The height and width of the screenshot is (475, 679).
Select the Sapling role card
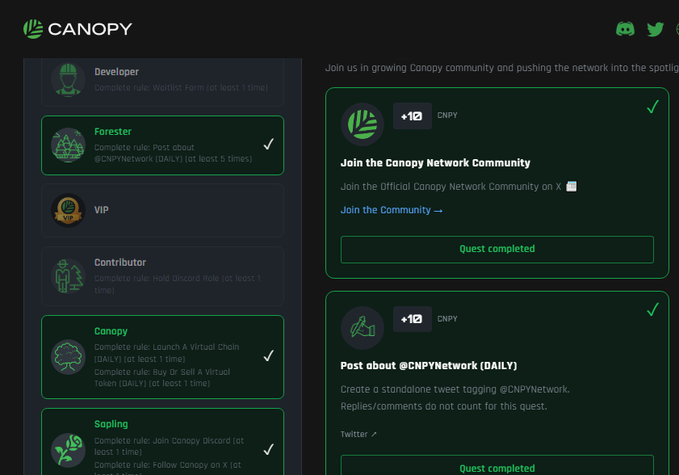[162, 442]
